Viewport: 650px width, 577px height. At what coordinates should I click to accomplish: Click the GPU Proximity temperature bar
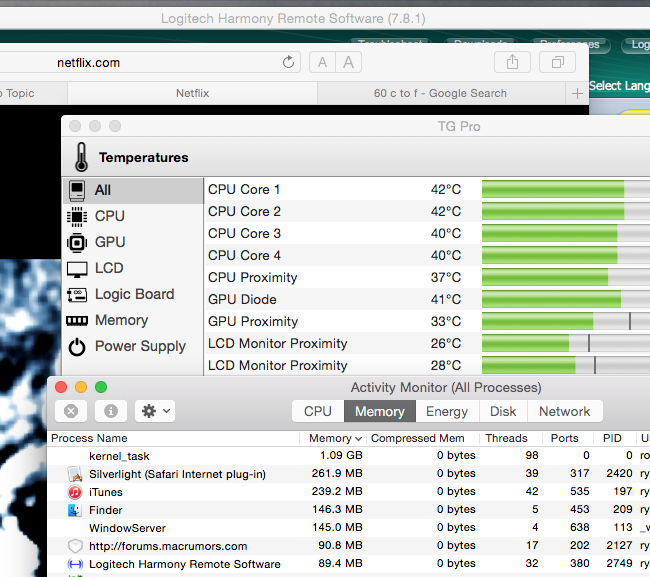(x=566, y=321)
